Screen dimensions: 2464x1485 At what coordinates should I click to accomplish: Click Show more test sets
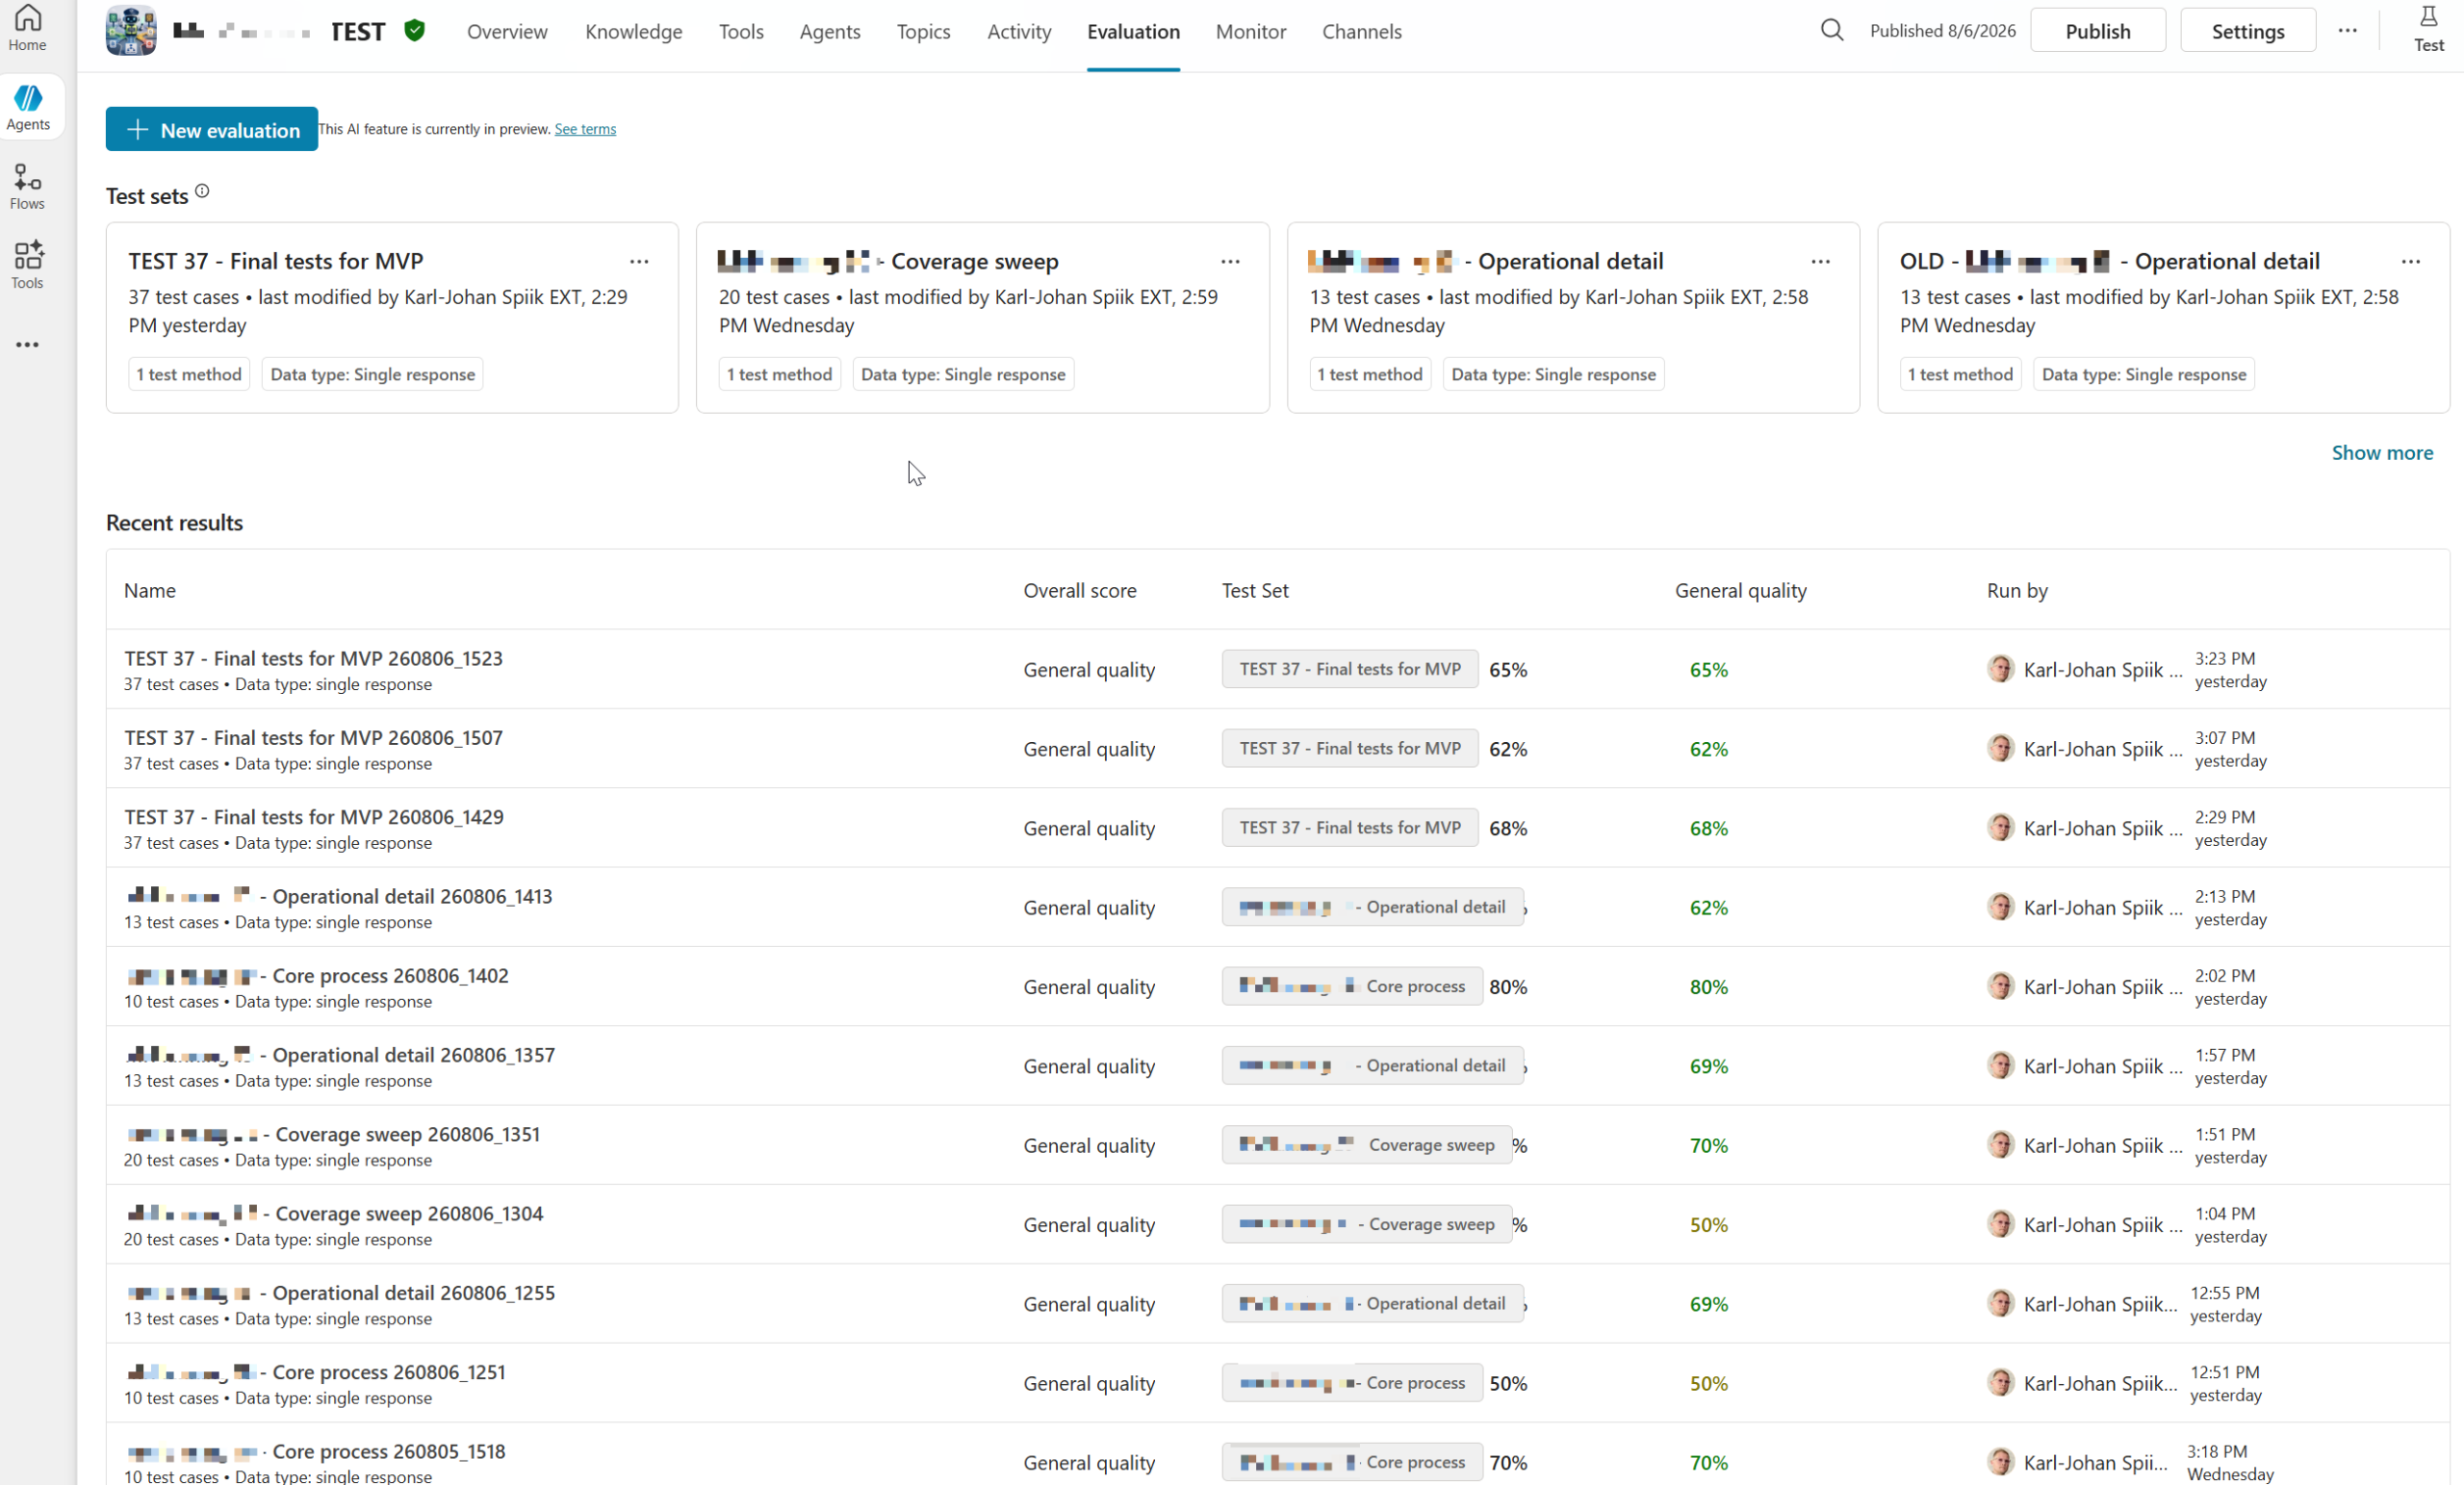click(2382, 453)
